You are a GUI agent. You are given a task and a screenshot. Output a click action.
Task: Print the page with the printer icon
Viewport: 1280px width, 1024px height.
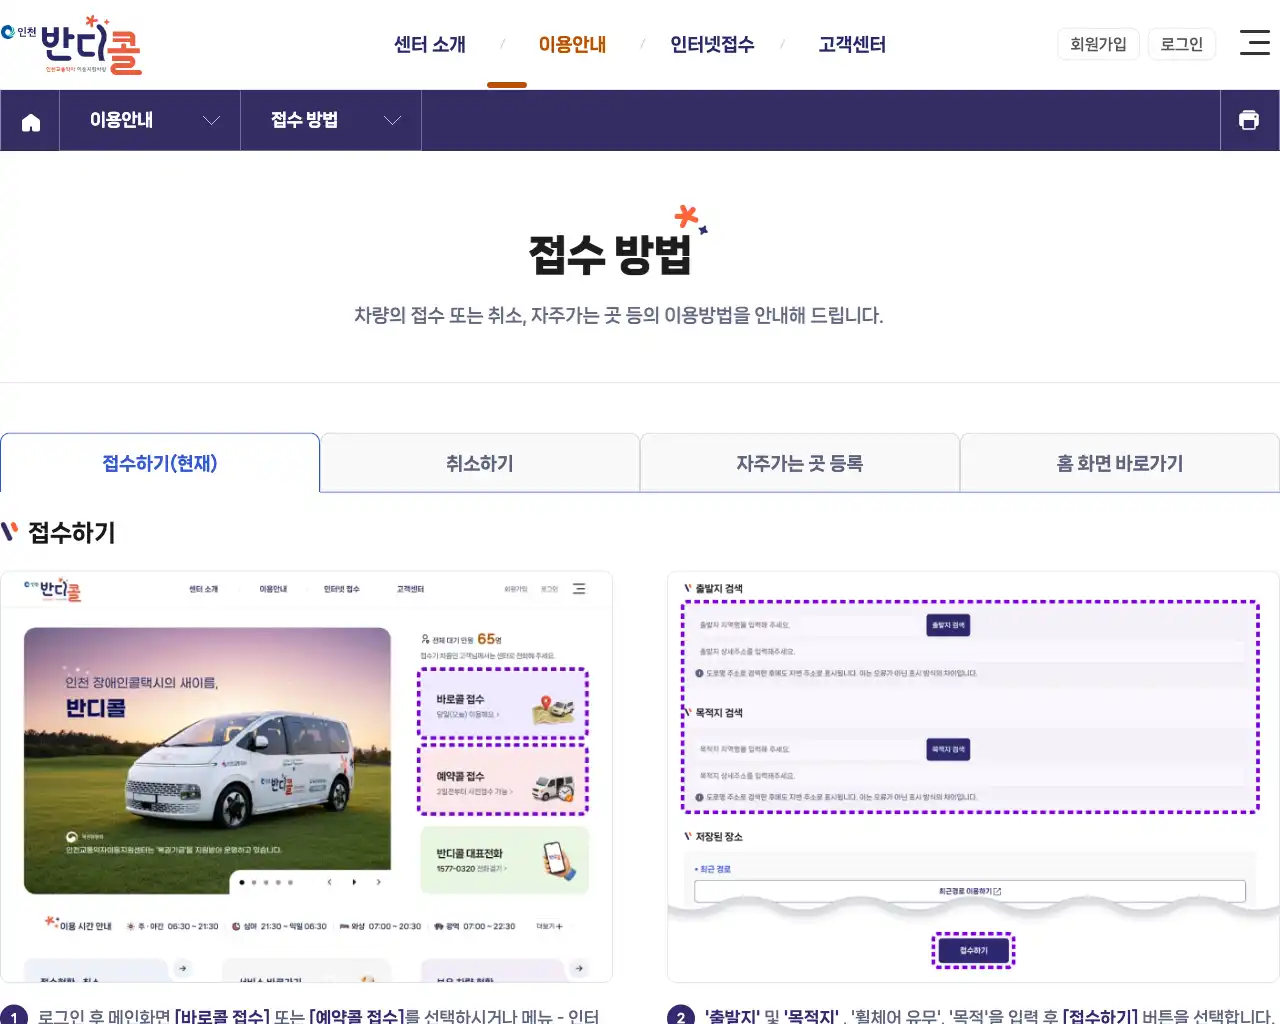1249,120
